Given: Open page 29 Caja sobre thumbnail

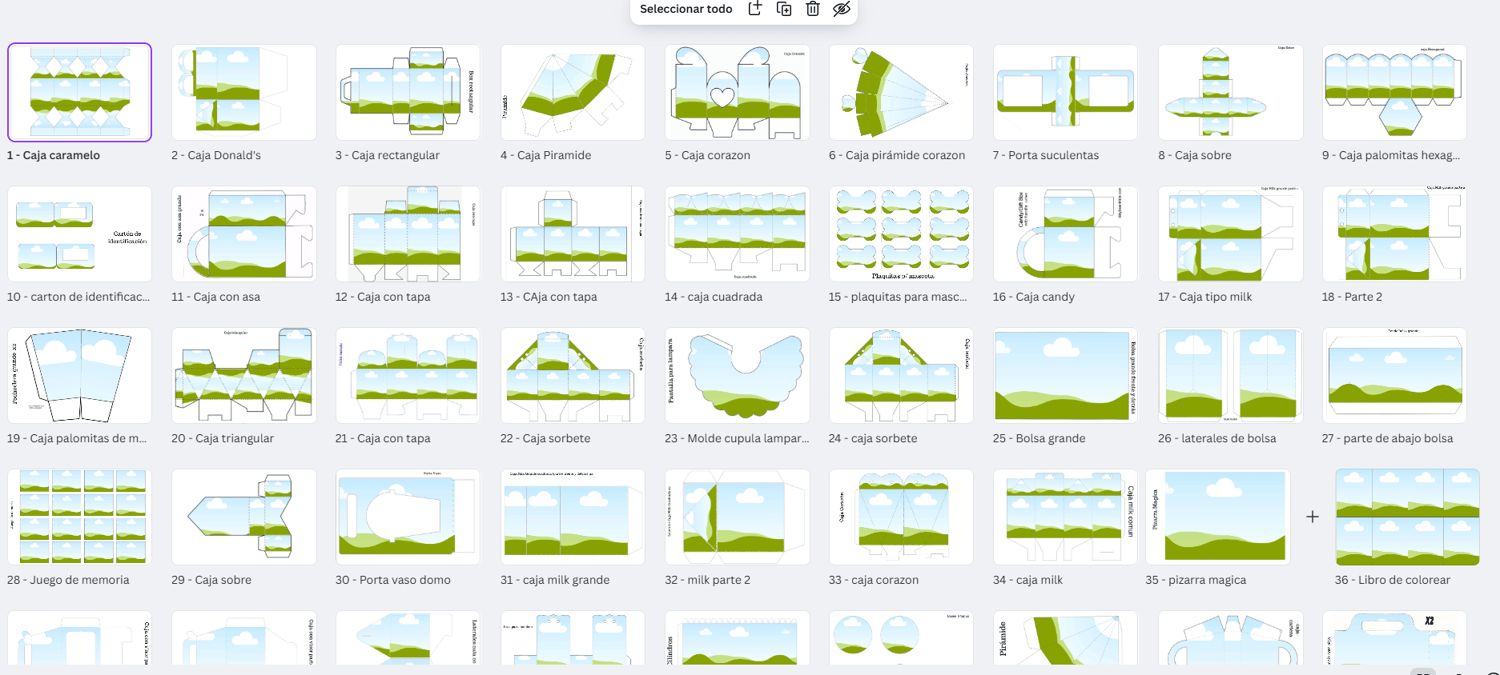Looking at the screenshot, I should (244, 517).
